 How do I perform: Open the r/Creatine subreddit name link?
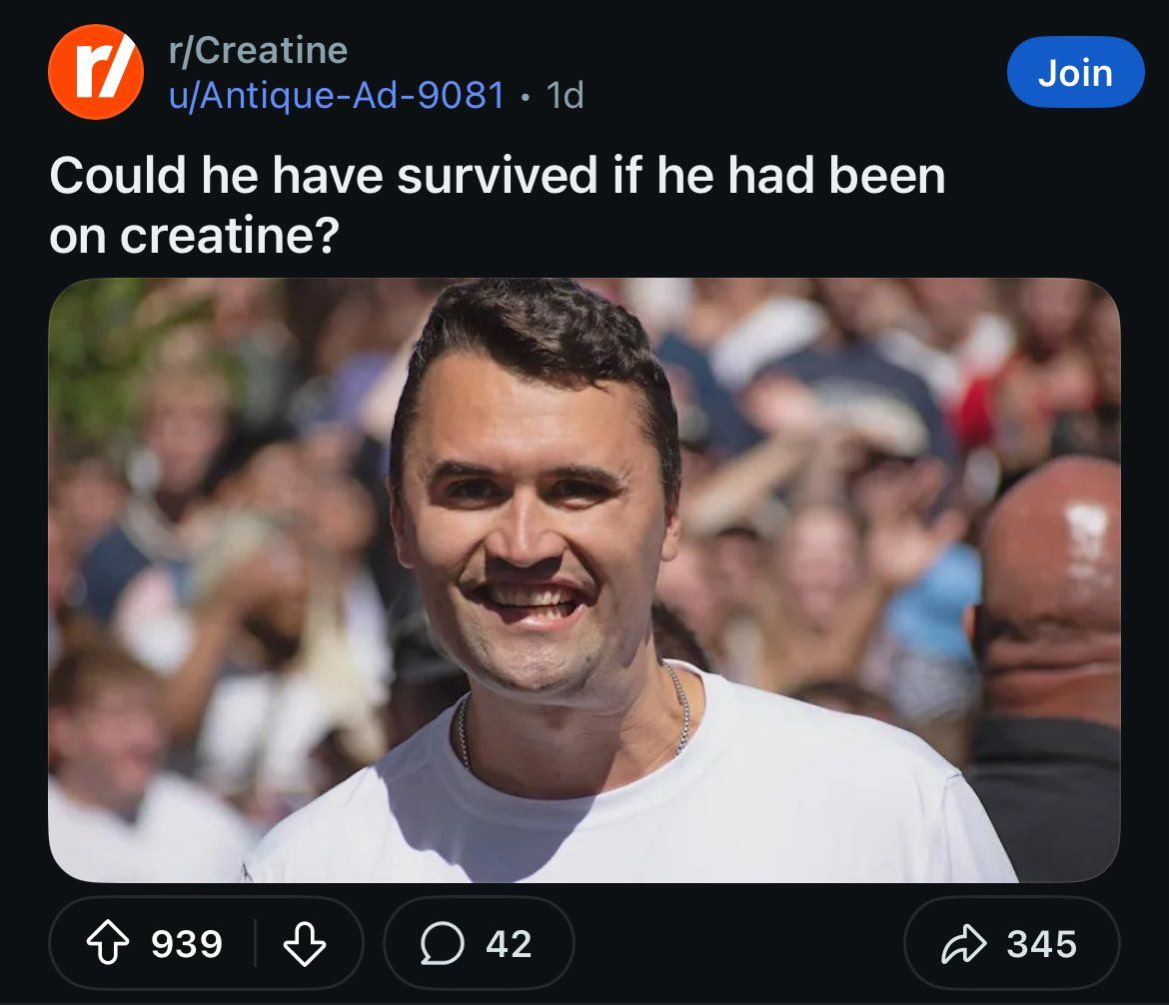point(258,50)
